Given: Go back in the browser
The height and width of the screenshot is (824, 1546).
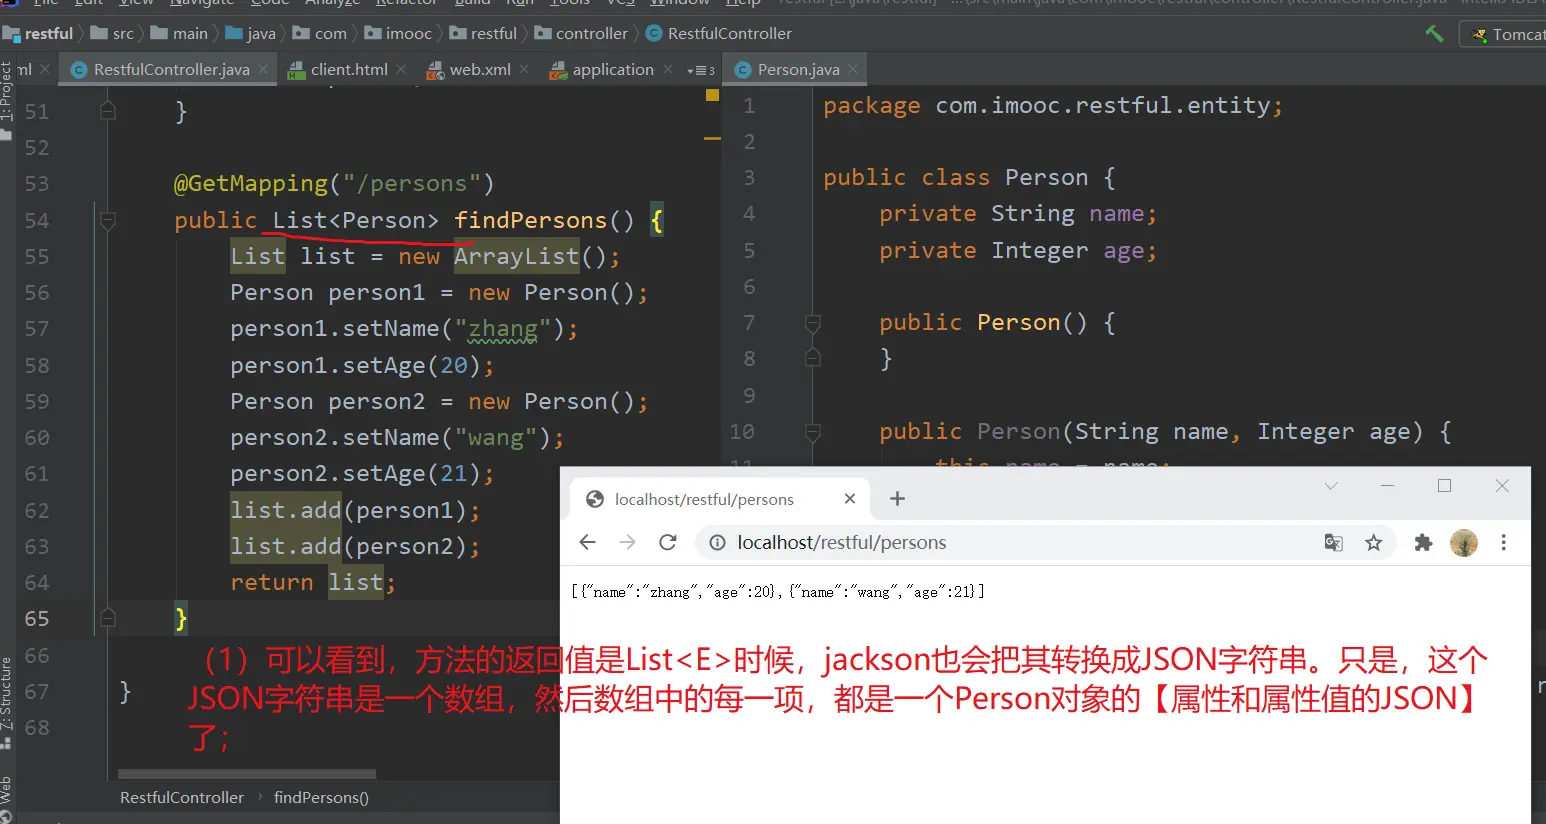Looking at the screenshot, I should coord(587,542).
